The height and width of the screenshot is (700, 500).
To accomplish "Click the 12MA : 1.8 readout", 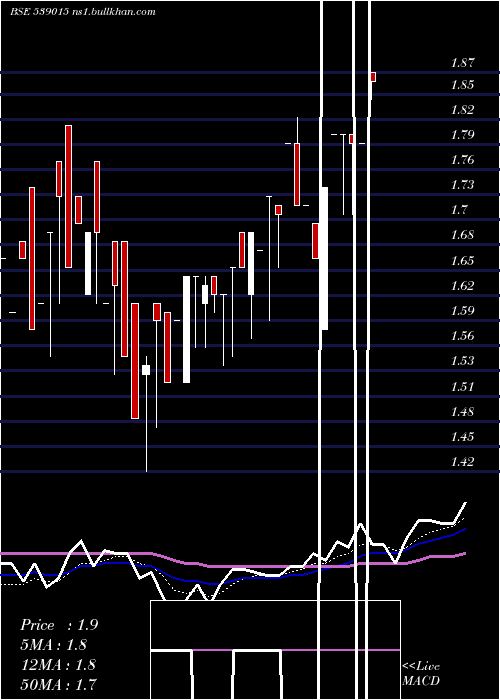I will coord(58,664).
